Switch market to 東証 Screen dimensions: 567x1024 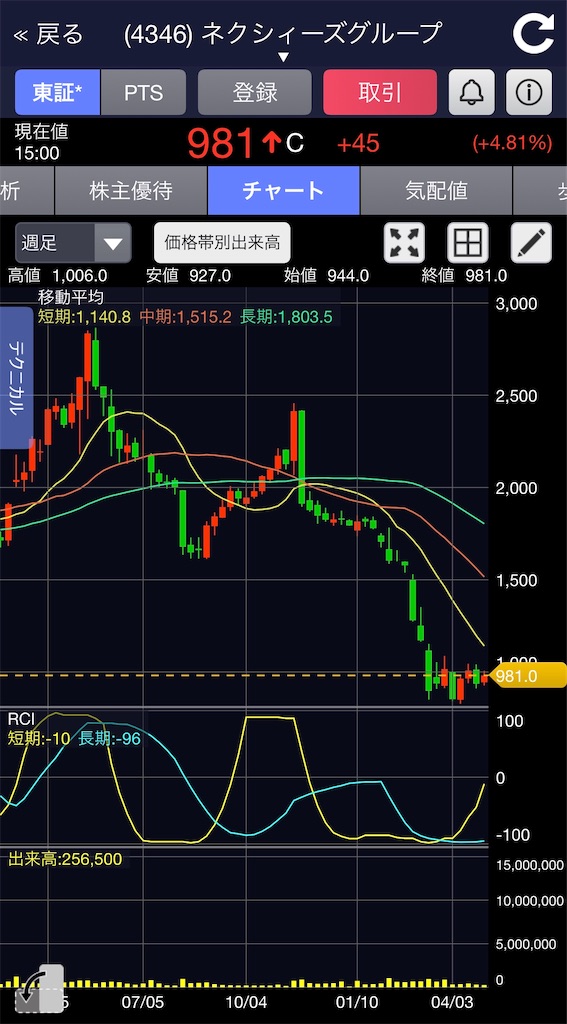coord(57,93)
